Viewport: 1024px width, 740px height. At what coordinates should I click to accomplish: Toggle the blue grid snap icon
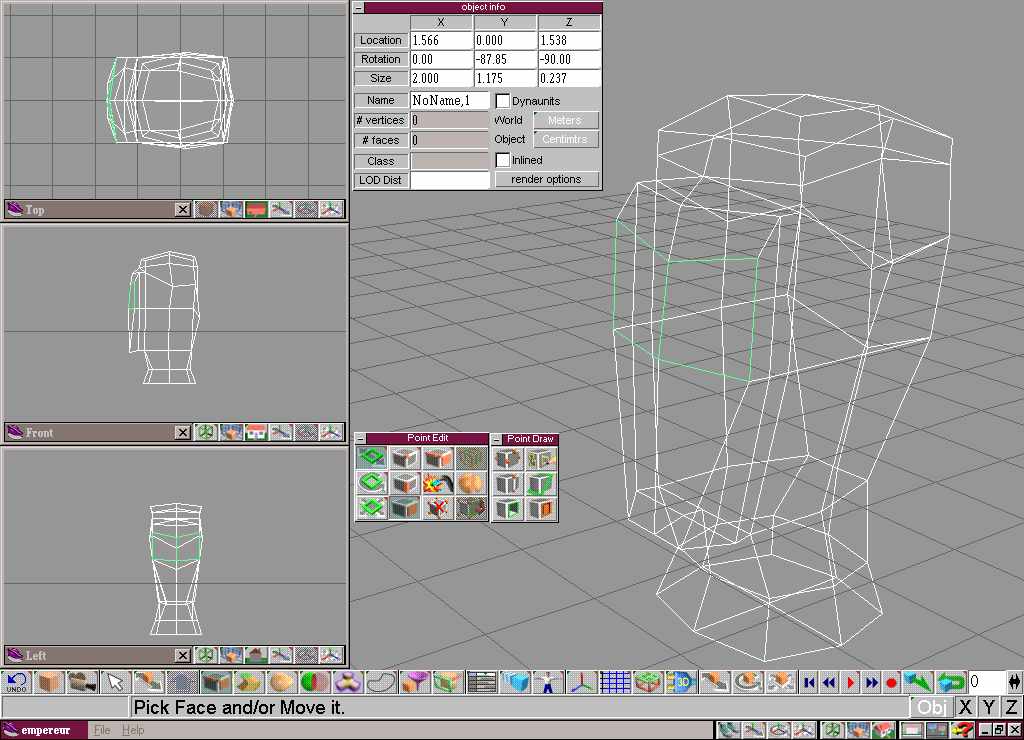coord(615,683)
